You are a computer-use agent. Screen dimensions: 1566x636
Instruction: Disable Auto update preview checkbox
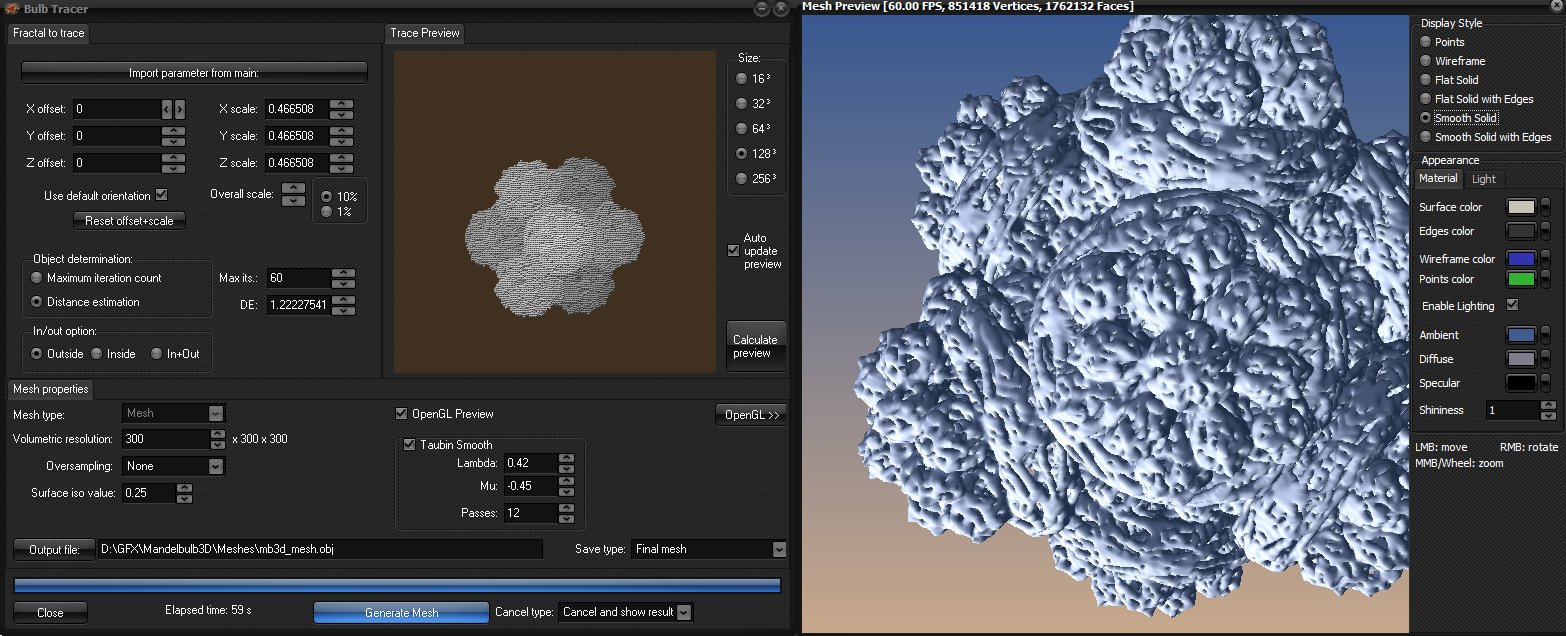(734, 251)
